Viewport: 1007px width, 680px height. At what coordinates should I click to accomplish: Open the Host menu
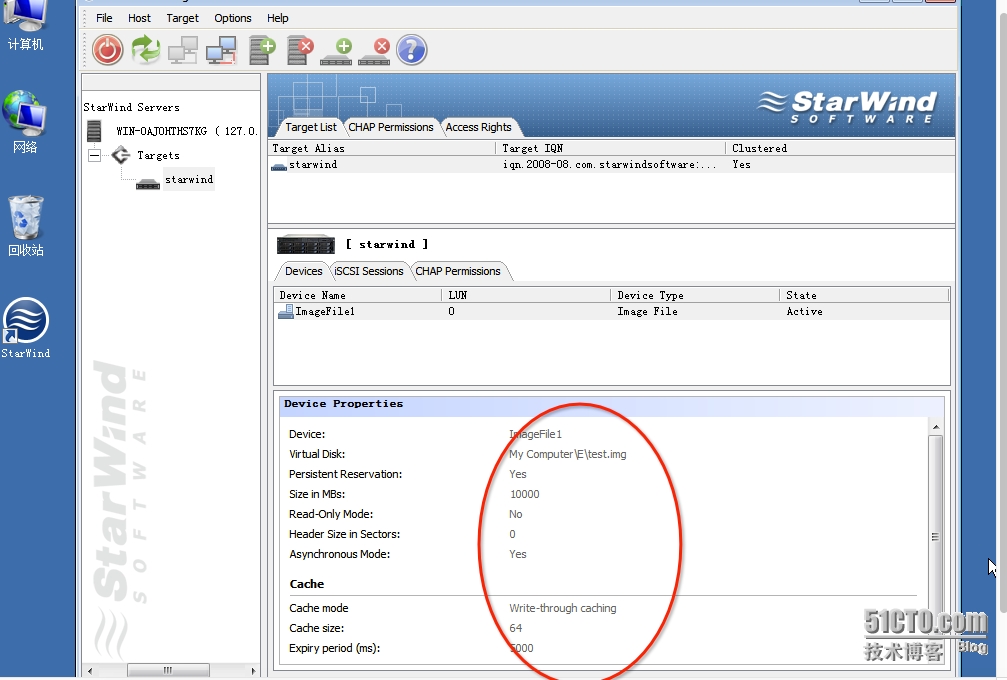pyautogui.click(x=139, y=18)
